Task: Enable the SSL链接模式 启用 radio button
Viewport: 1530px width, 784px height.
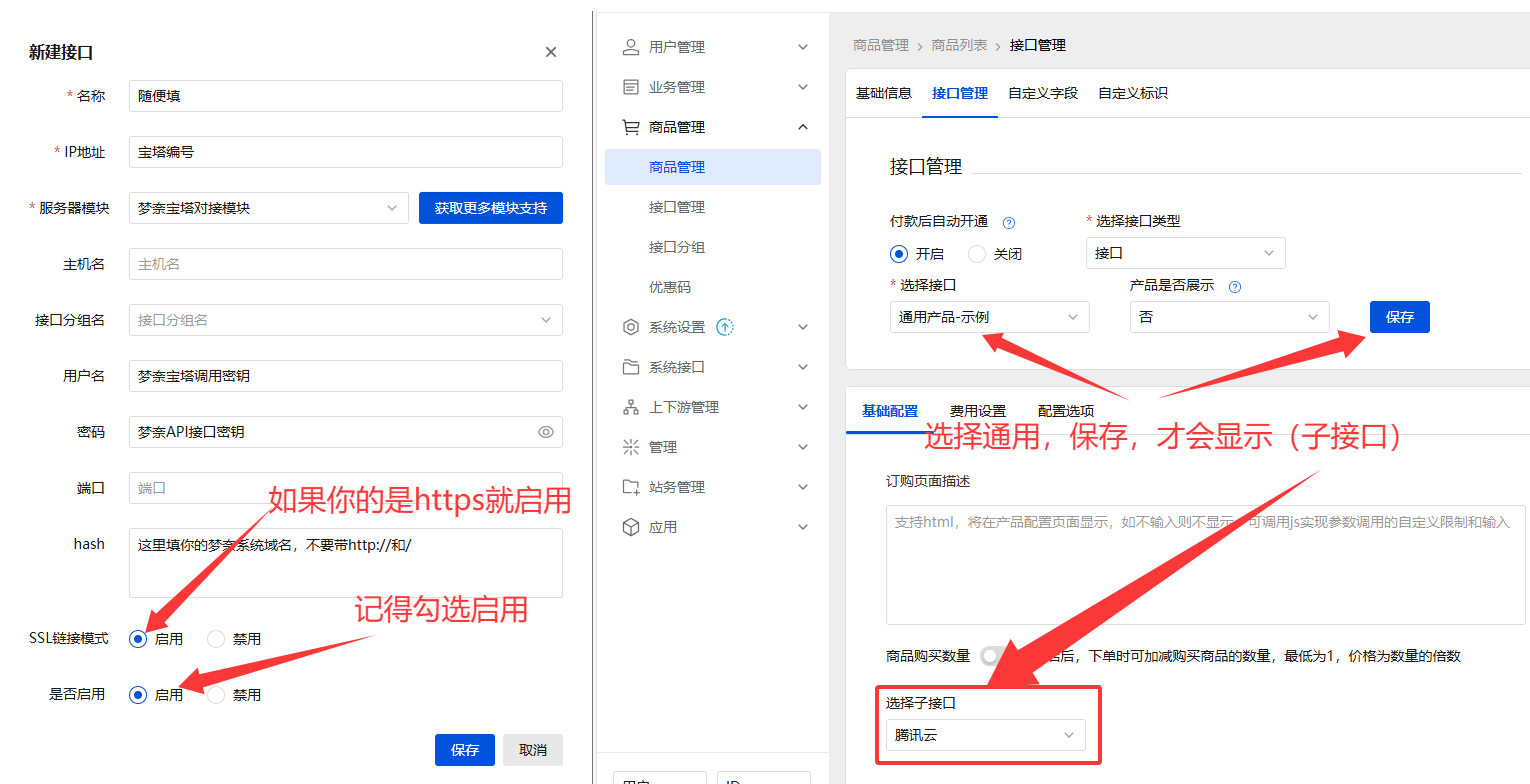Action: coord(137,638)
